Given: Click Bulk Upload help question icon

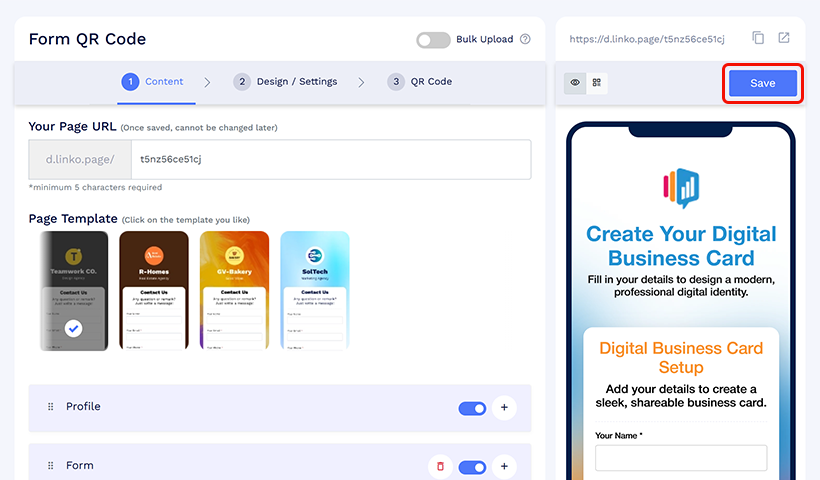Looking at the screenshot, I should pos(525,40).
